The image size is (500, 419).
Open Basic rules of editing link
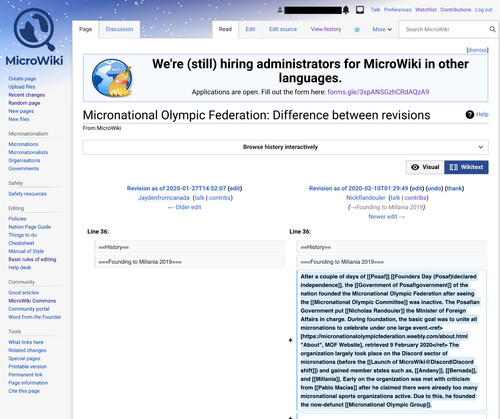pyautogui.click(x=32, y=259)
